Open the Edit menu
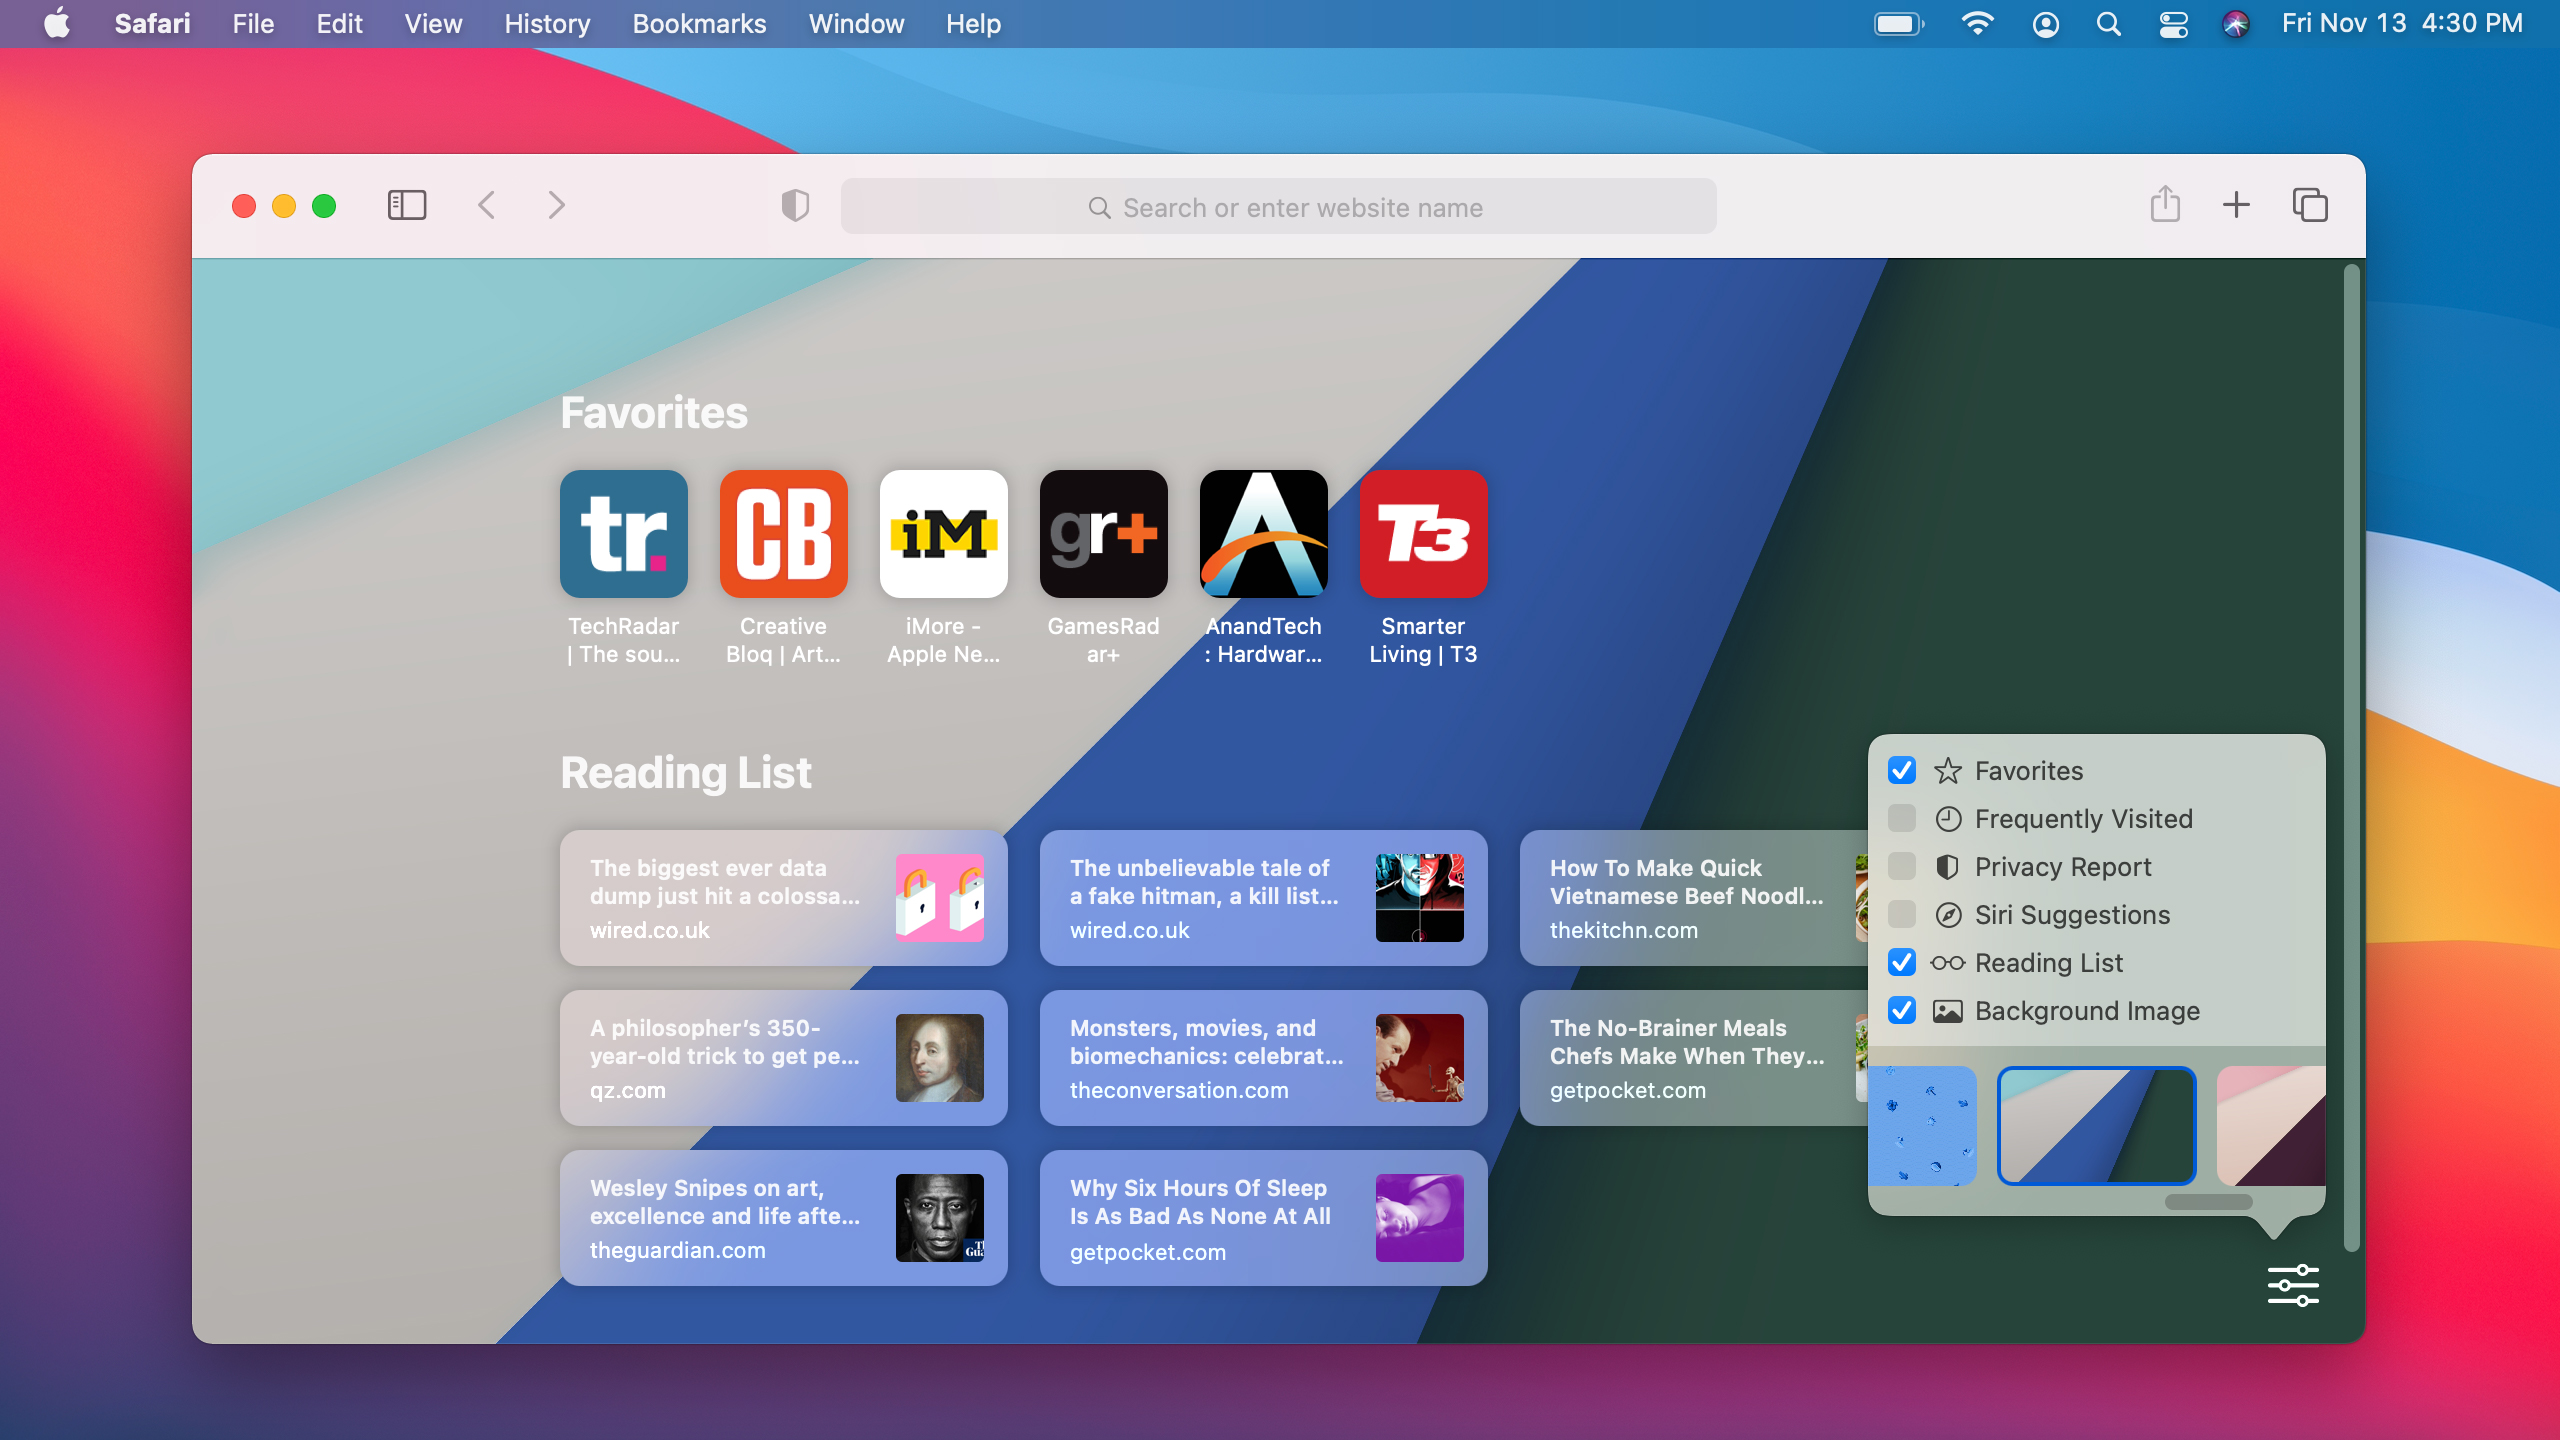Screen dimensions: 2560x1440 click(339, 23)
